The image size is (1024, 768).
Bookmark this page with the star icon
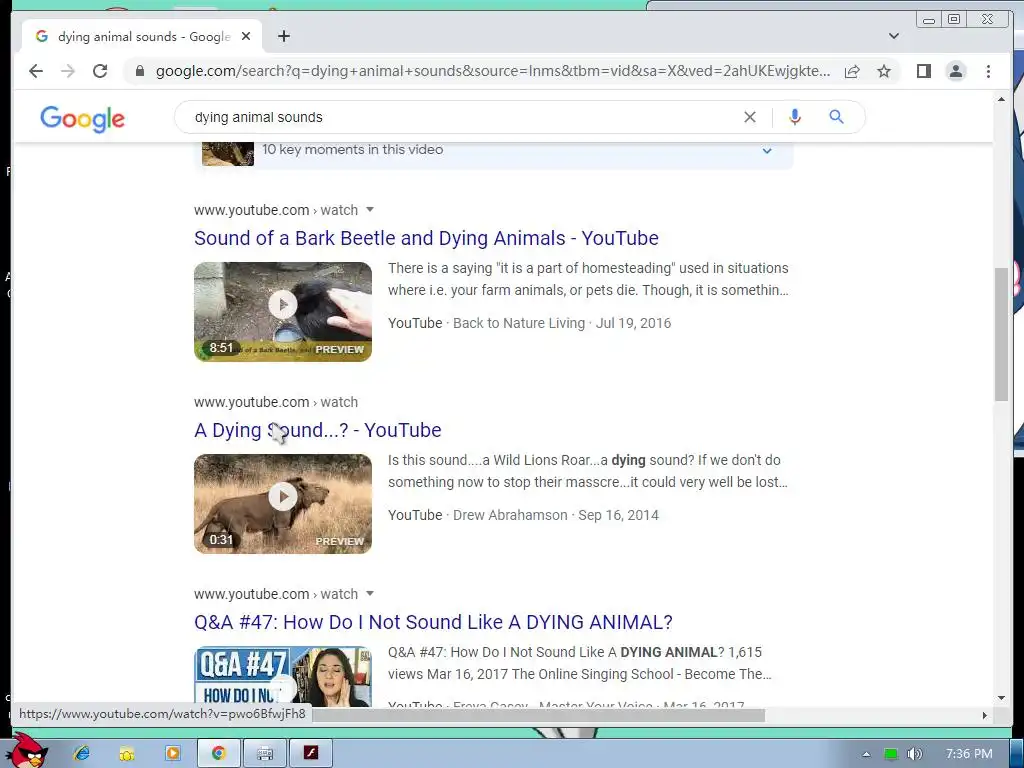tap(884, 71)
